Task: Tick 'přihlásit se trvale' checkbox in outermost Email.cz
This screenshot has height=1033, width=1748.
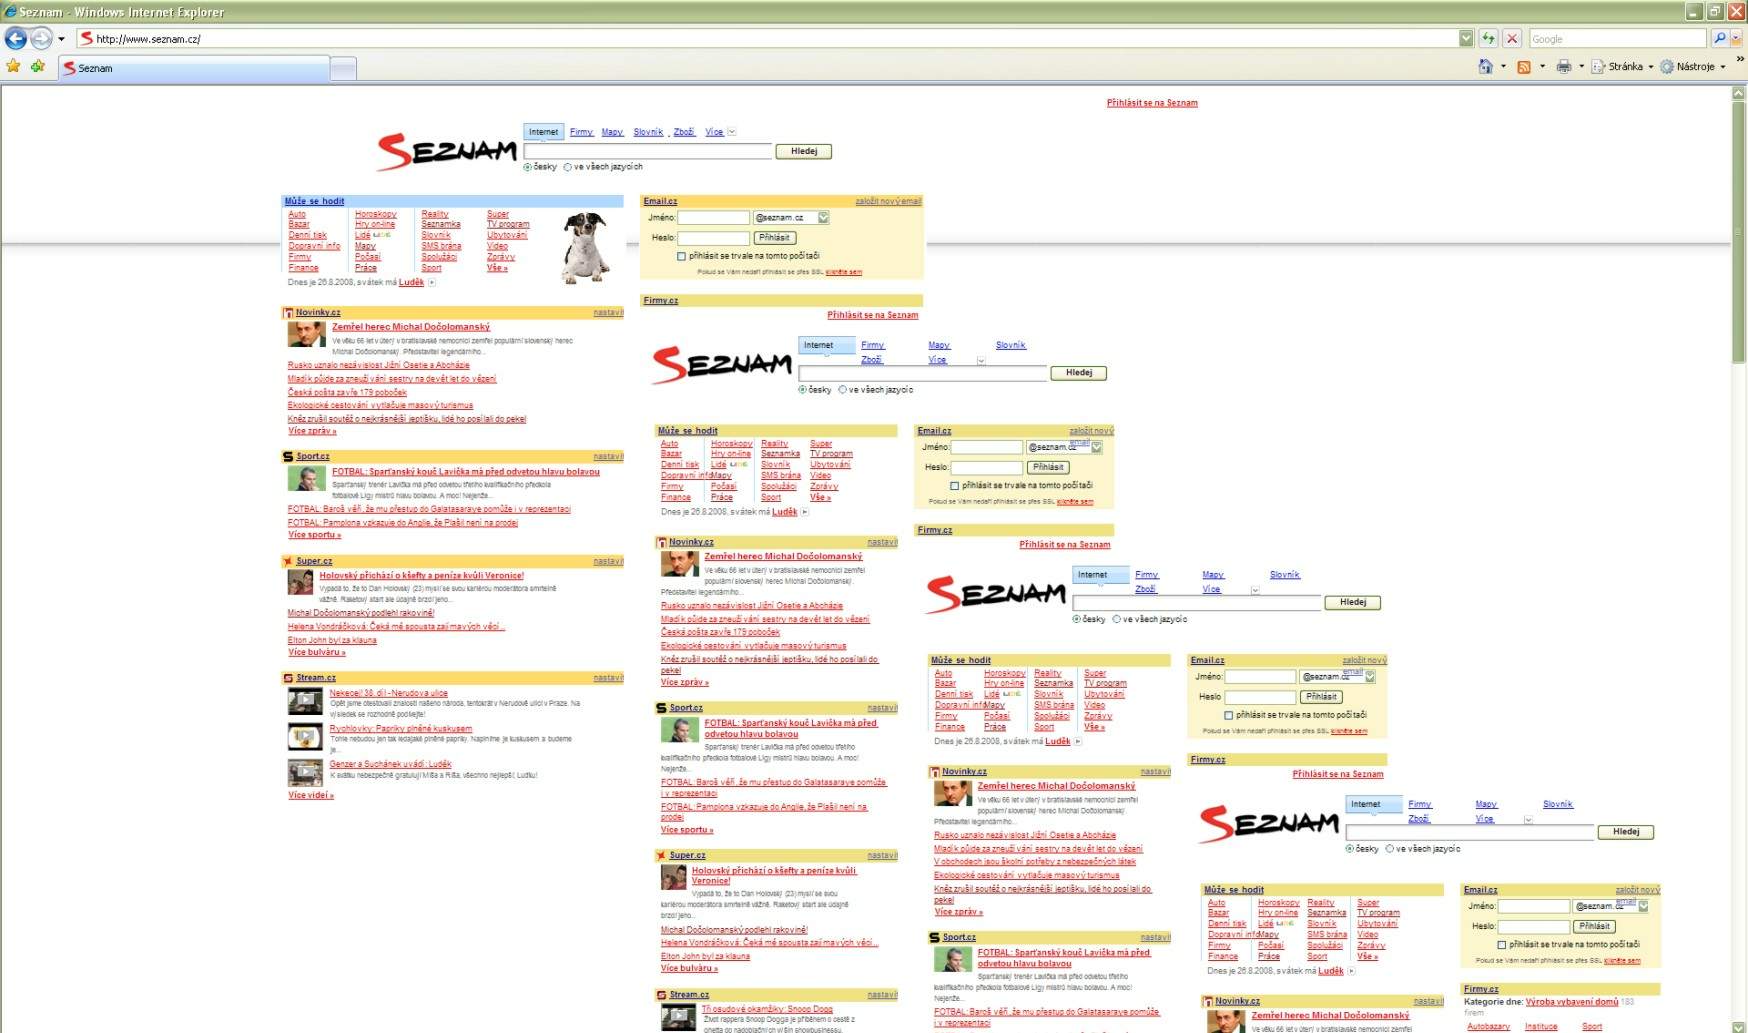Action: (x=682, y=256)
